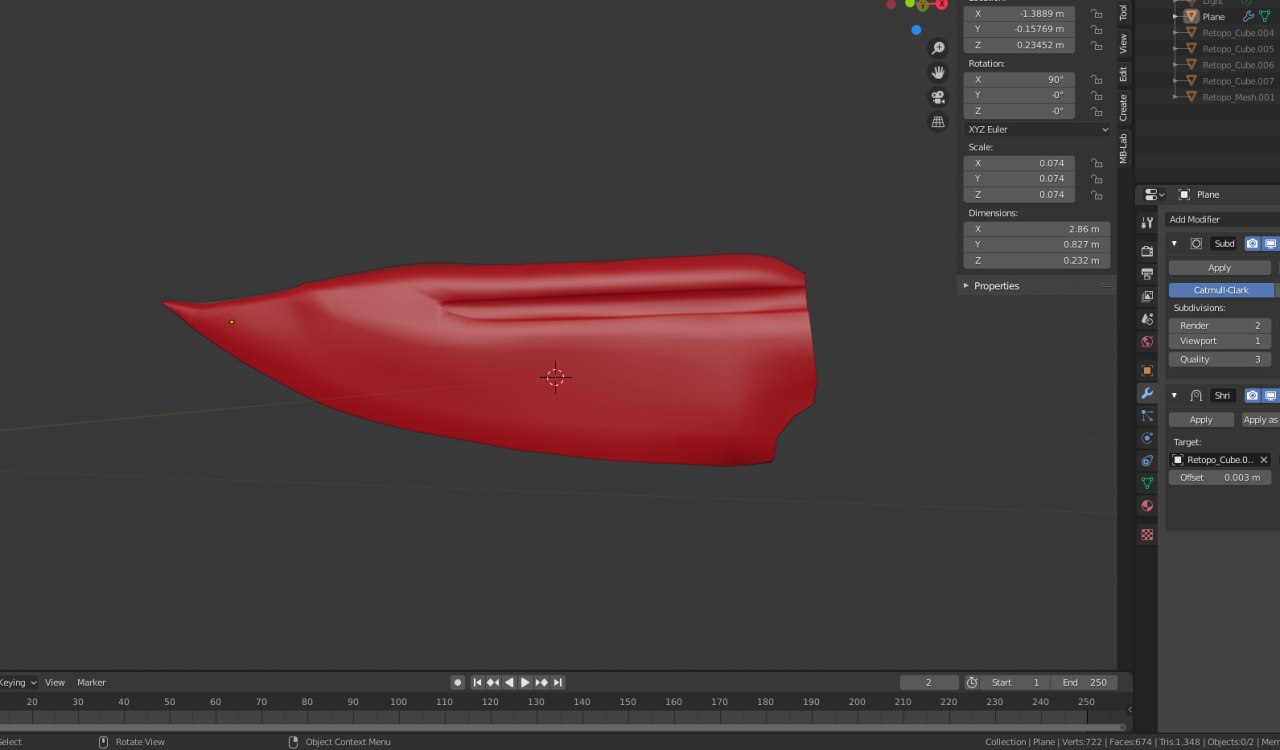Click the frame clock icon beside Start

pos(972,682)
